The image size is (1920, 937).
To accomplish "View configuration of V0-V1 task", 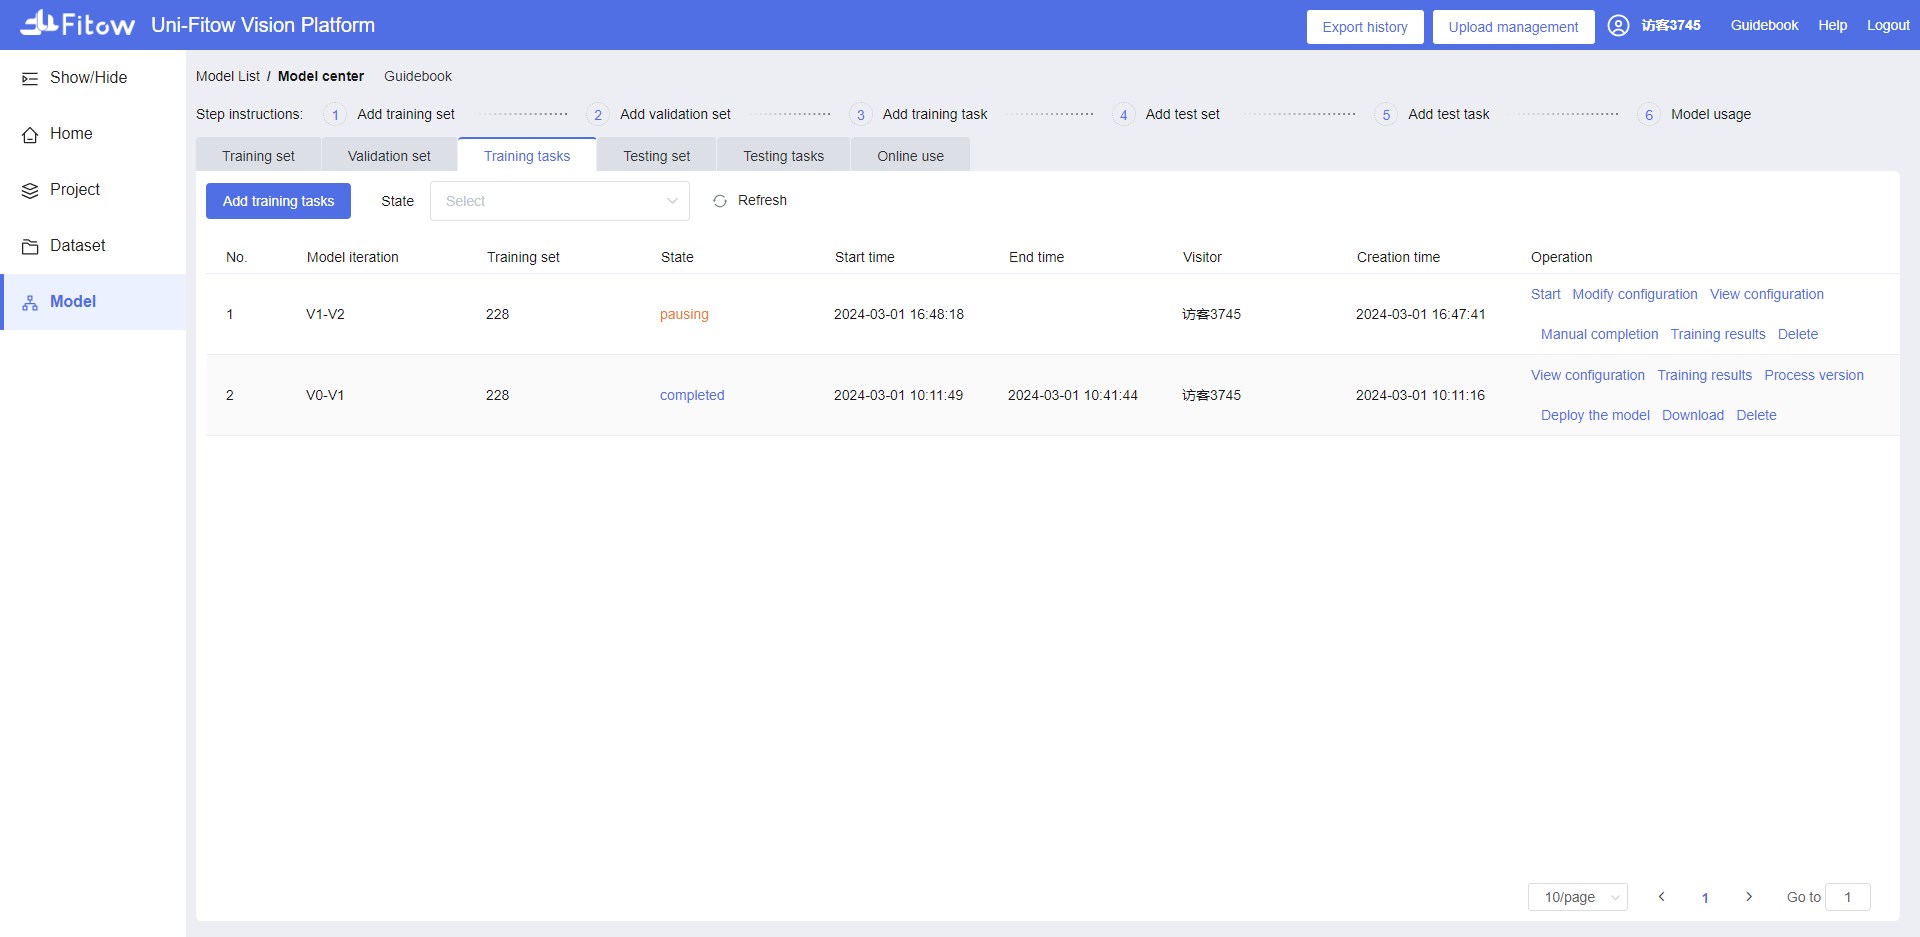I will click(x=1588, y=375).
